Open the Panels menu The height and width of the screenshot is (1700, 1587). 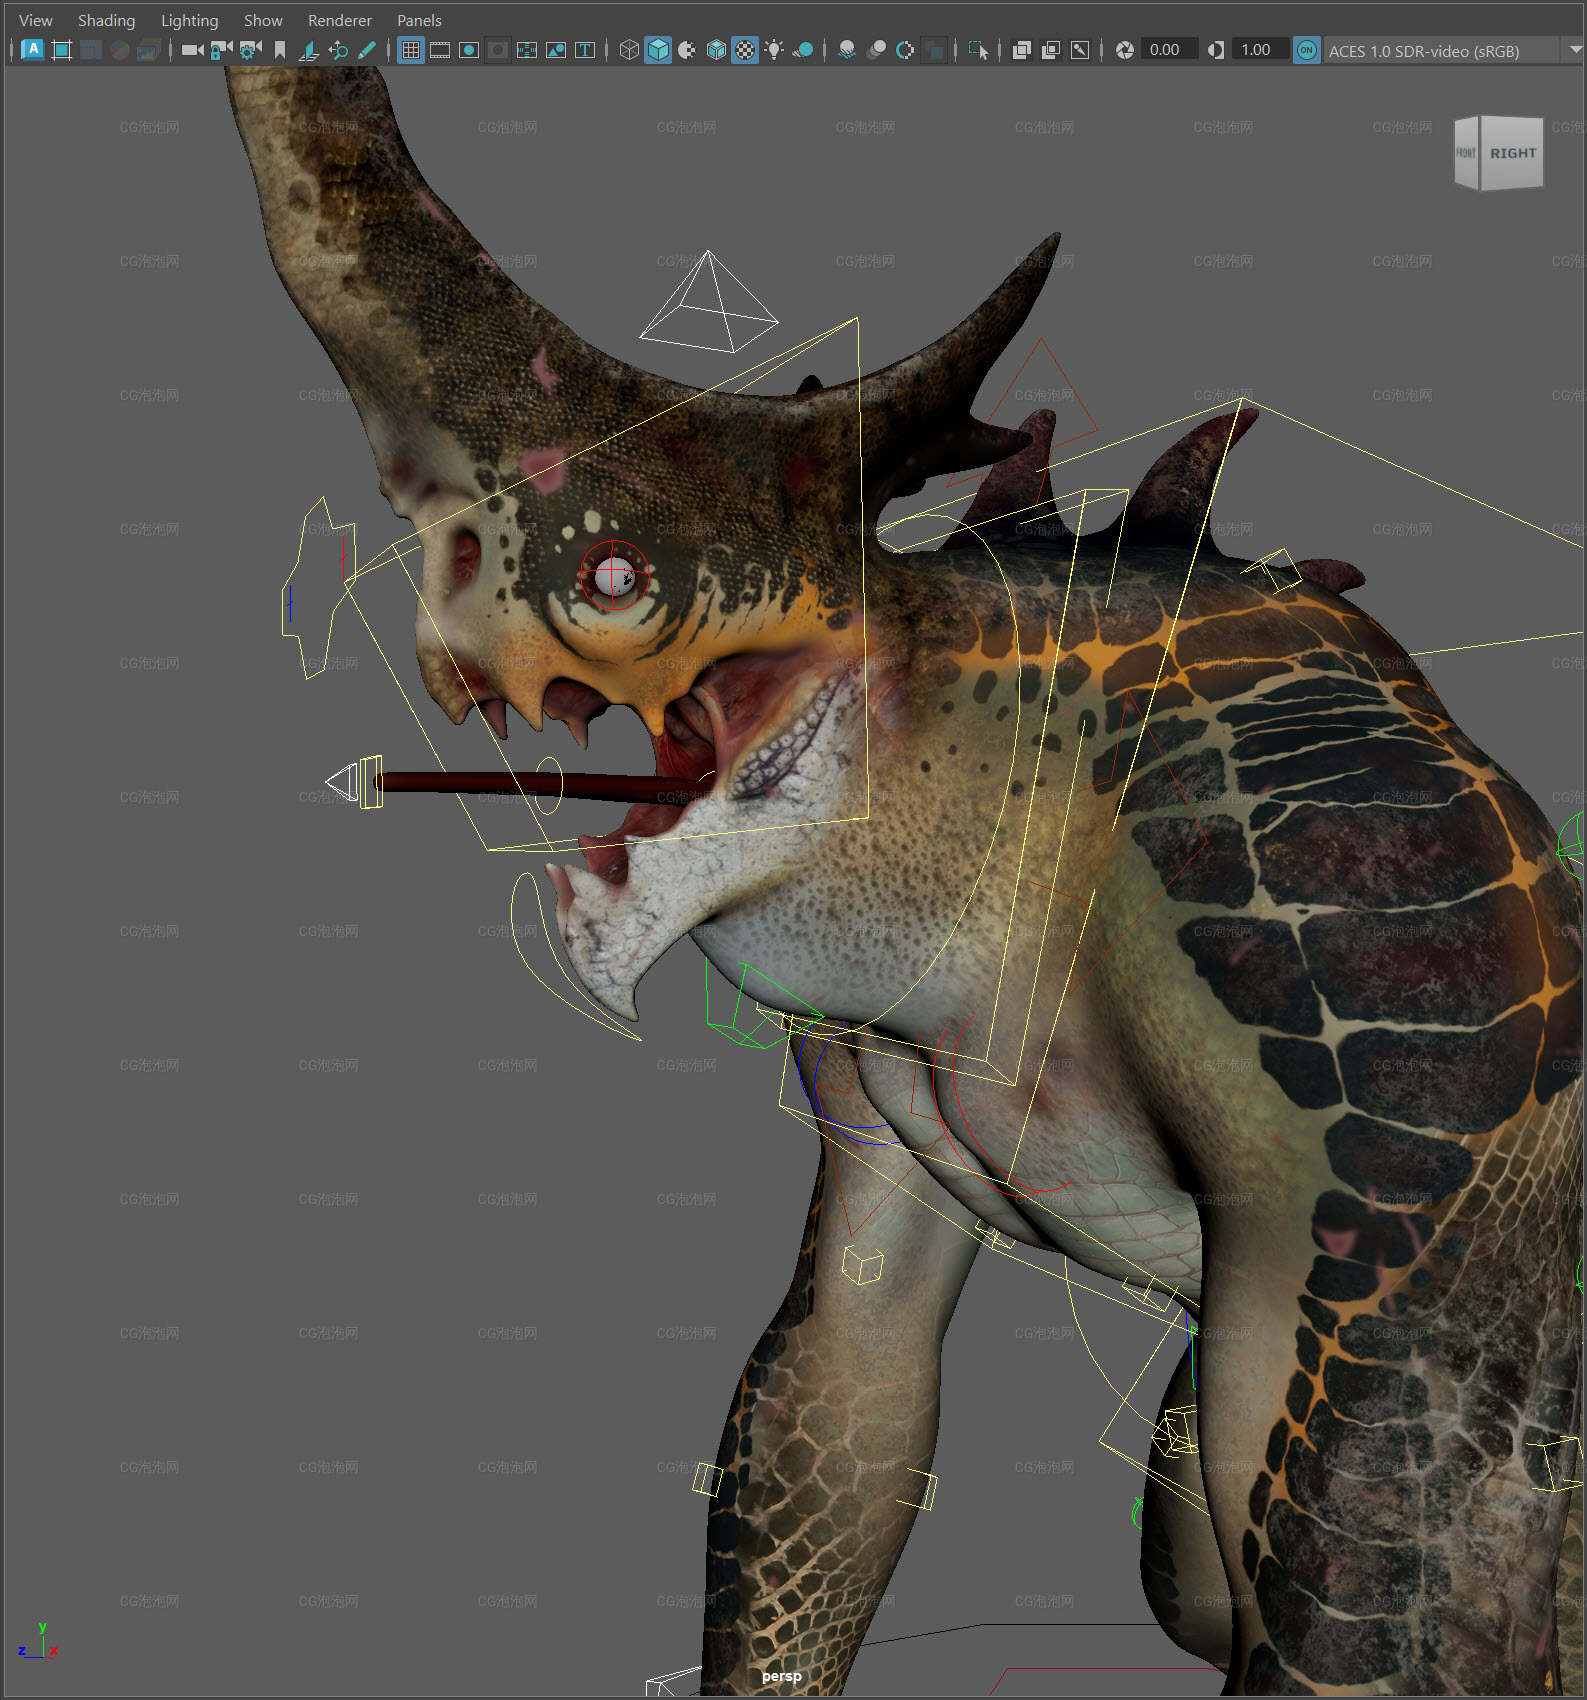pos(419,20)
